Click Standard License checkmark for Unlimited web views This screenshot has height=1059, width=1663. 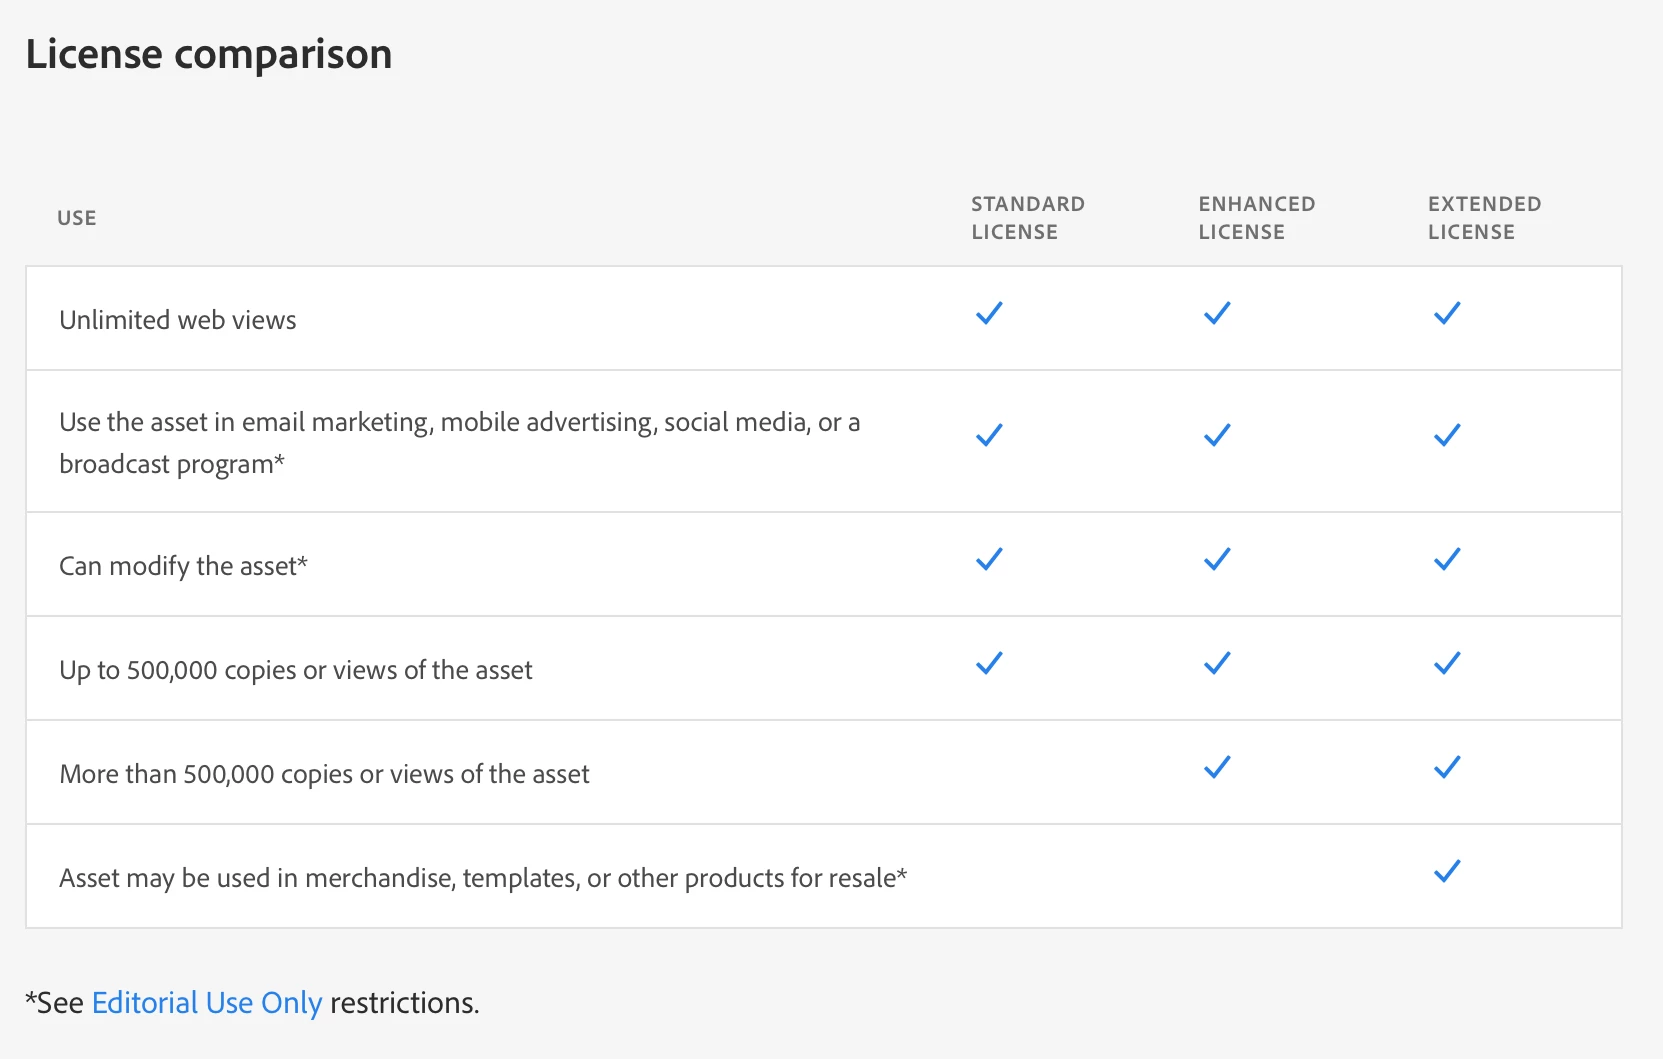[x=989, y=314]
